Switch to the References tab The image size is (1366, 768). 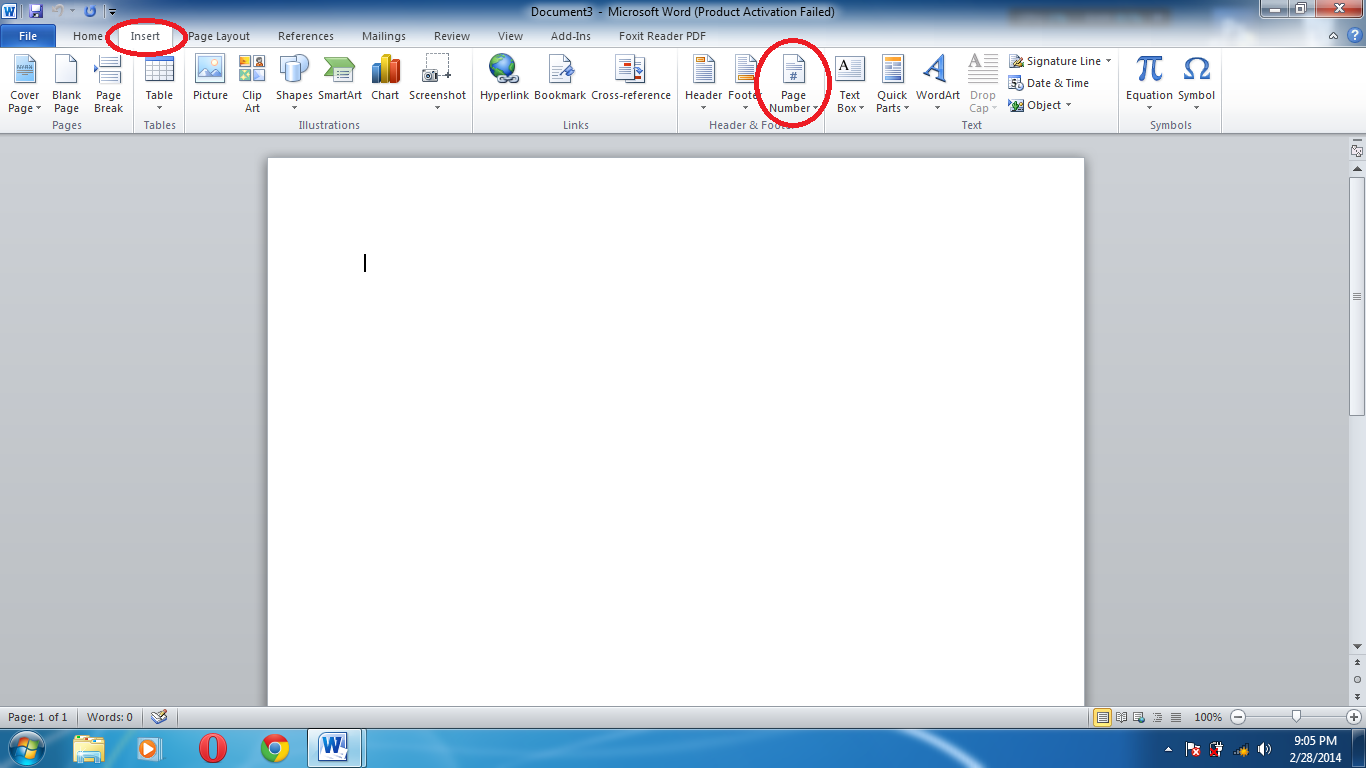point(306,36)
